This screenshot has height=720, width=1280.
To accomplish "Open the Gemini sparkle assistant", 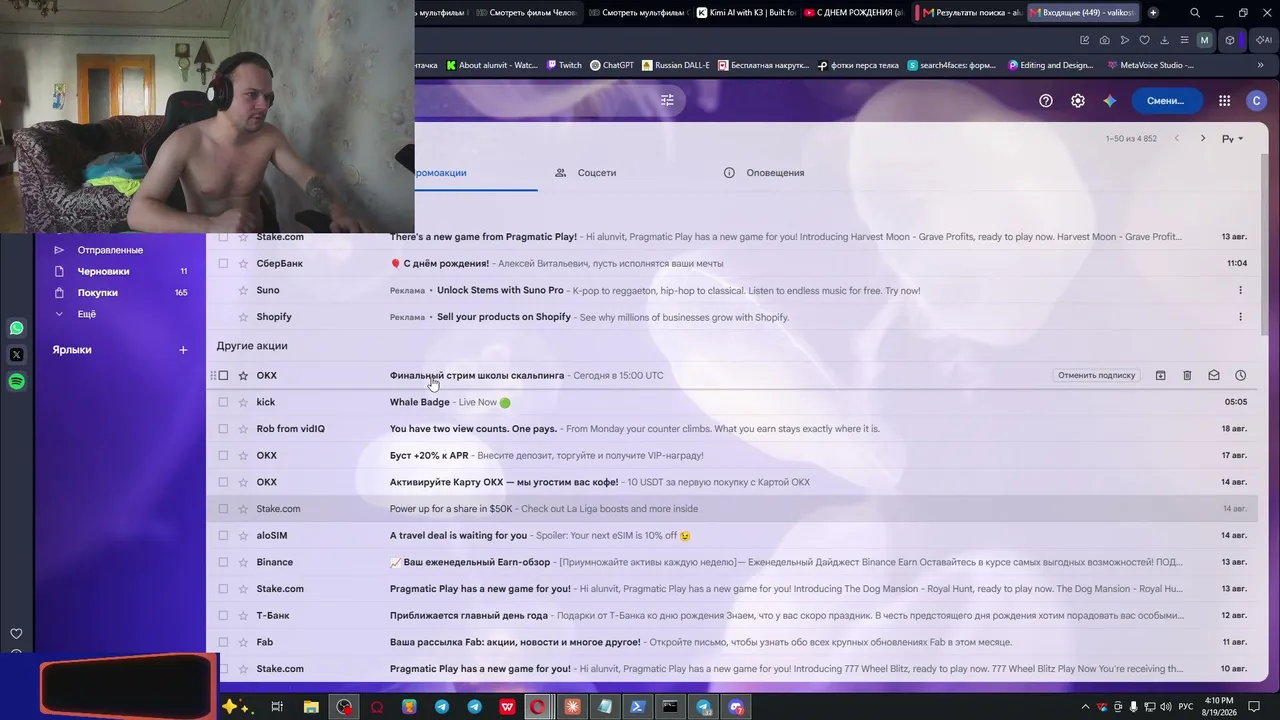I will pyautogui.click(x=1110, y=100).
